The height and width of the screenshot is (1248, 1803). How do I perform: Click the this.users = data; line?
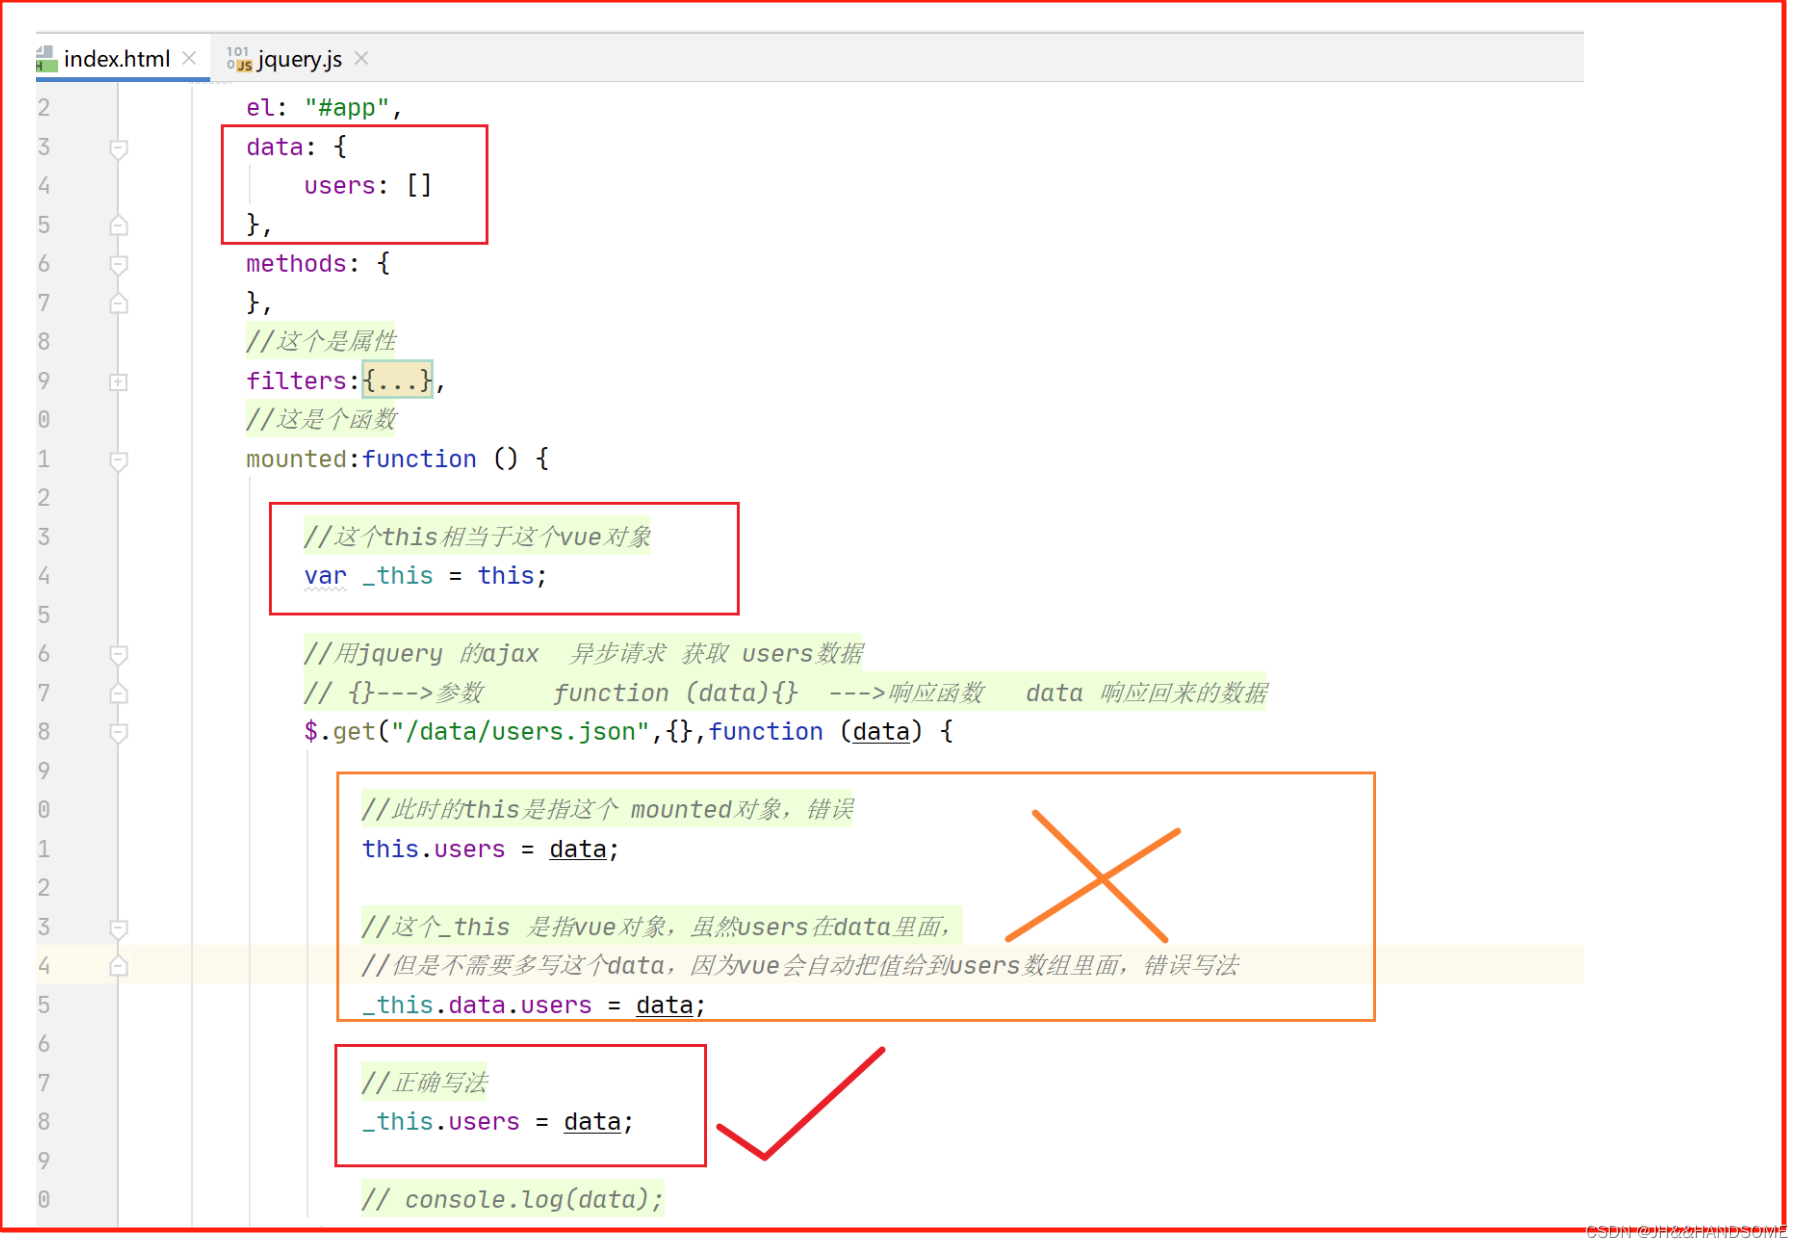pos(490,848)
